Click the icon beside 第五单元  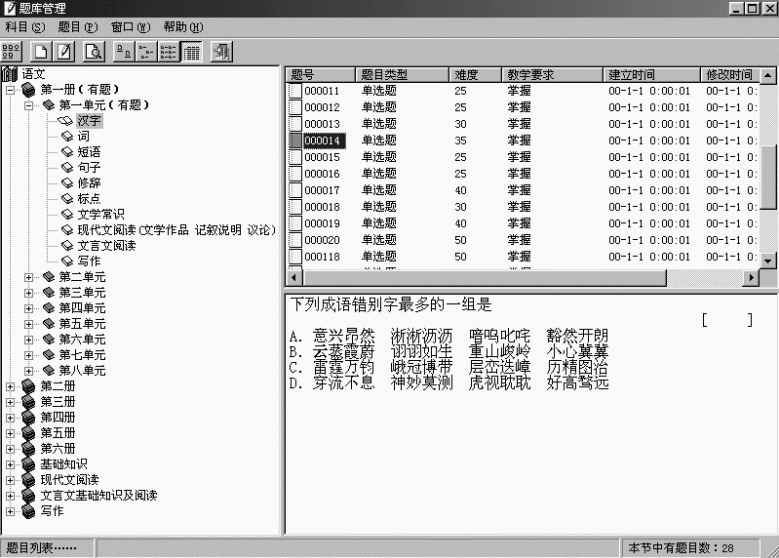tap(49, 323)
